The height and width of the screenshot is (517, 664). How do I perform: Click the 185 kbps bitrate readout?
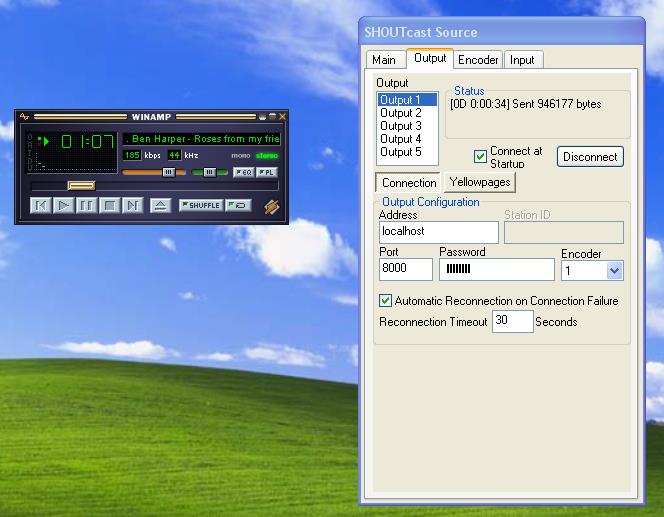click(132, 155)
